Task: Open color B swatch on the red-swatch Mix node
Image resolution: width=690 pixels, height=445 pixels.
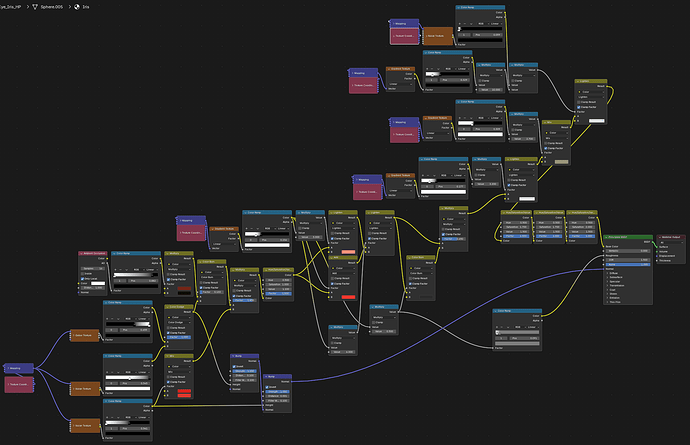Action: 184,396
